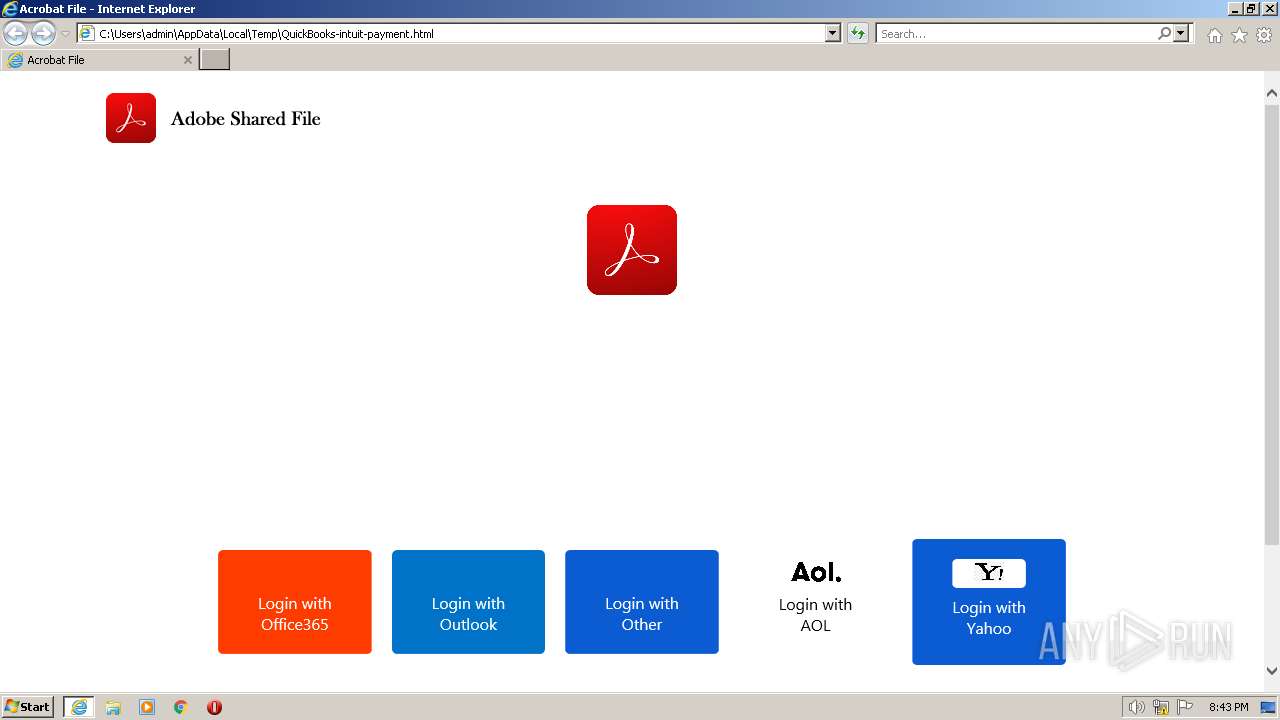Go back with the browser back arrow

tap(15, 33)
